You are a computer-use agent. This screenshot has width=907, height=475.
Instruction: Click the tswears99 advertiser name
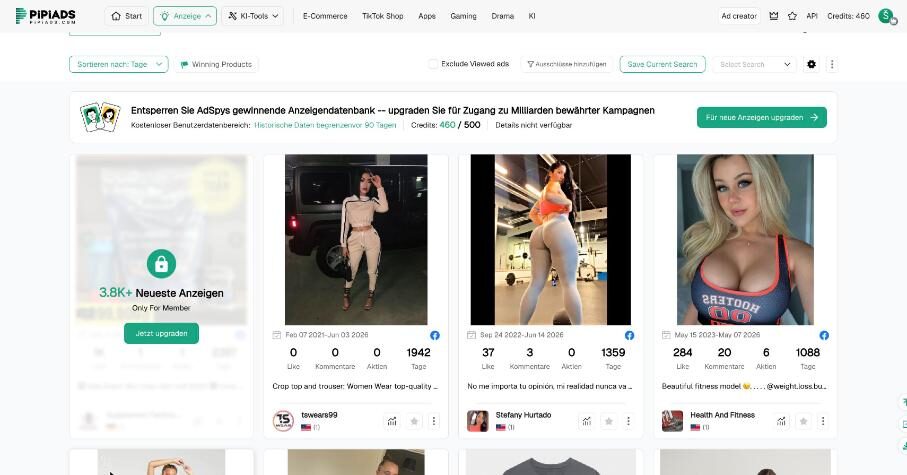[319, 415]
